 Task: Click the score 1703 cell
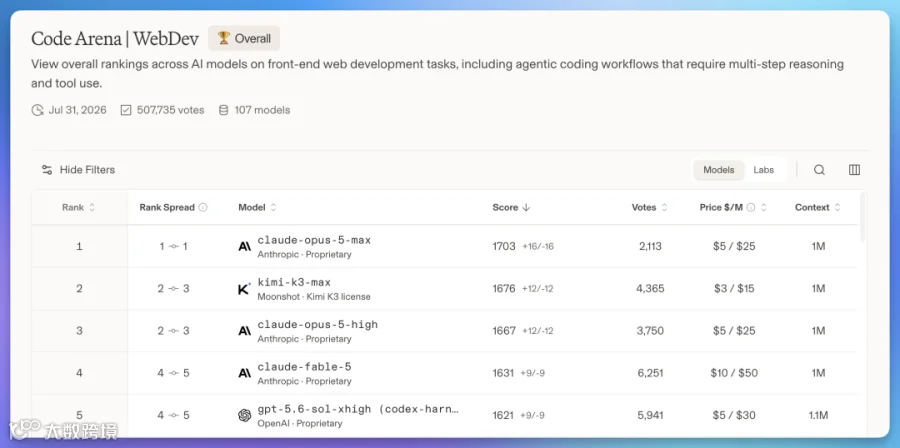[504, 247]
